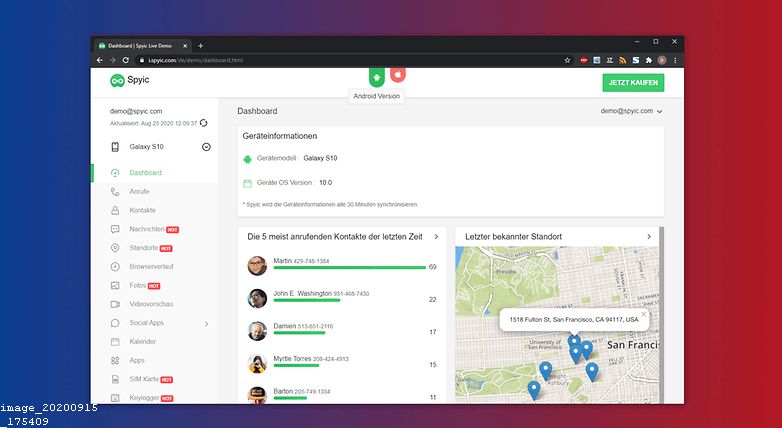Click the JETZT KAUFEN button
Screen dimensions: 782x428
click(633, 82)
